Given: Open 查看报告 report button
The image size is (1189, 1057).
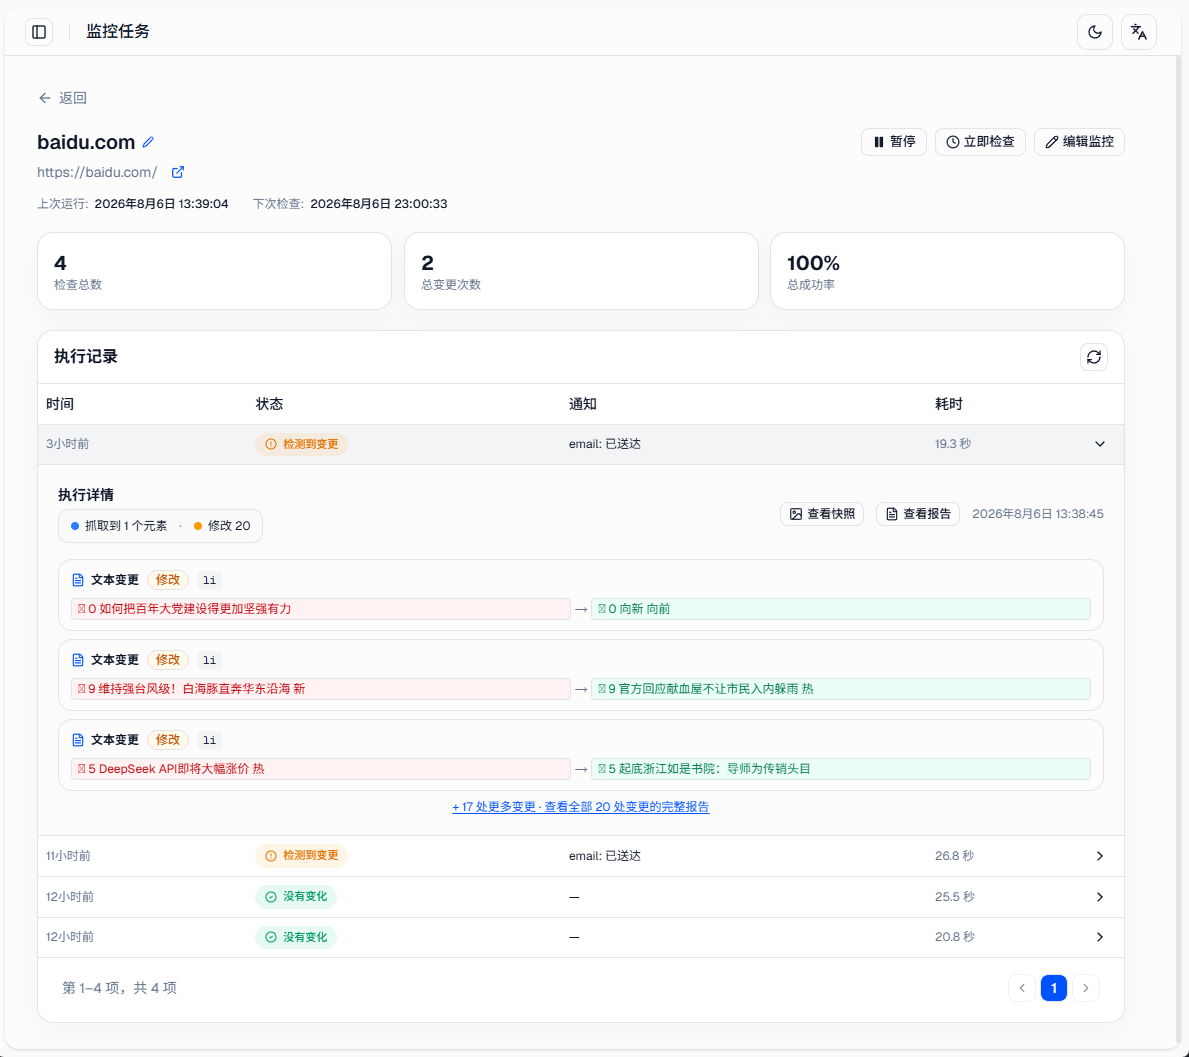Looking at the screenshot, I should point(918,514).
